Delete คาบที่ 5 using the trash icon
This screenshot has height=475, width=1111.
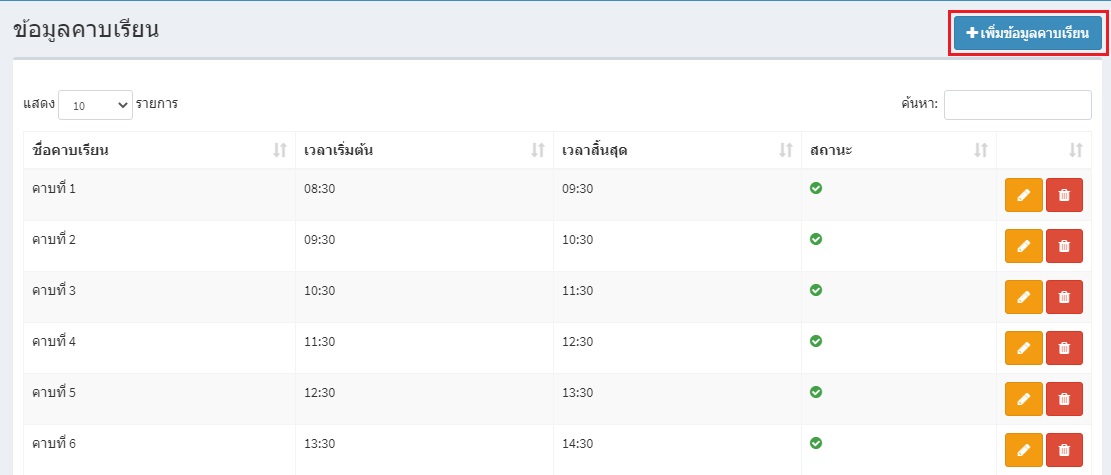[1064, 399]
